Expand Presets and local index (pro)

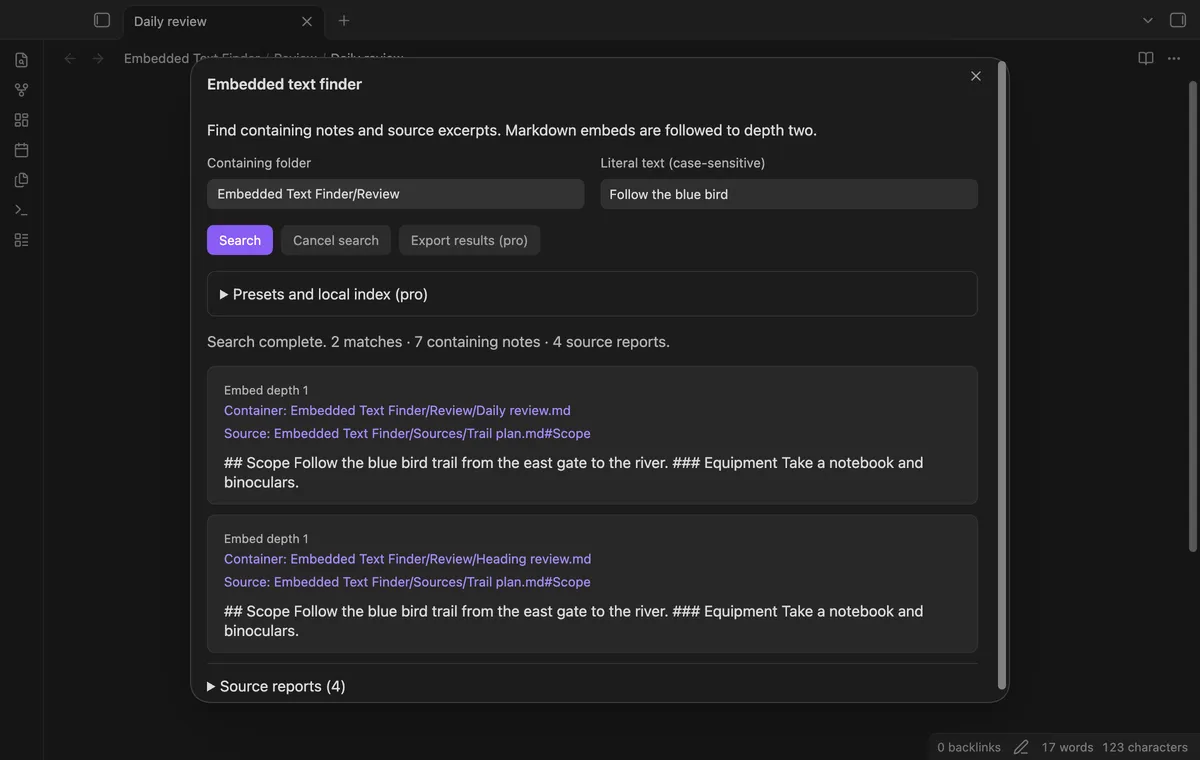click(x=592, y=294)
